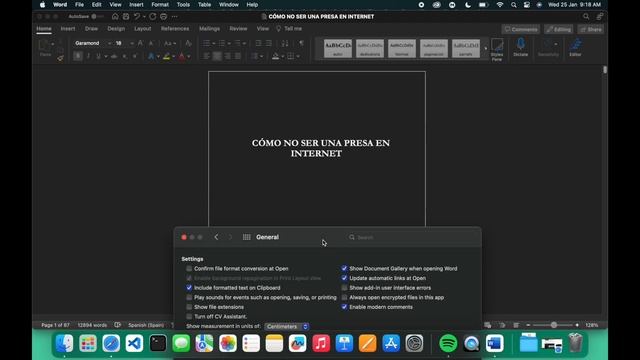Apply blue text effects button
Image resolution: width=640 pixels, height=360 pixels.
click(151, 56)
